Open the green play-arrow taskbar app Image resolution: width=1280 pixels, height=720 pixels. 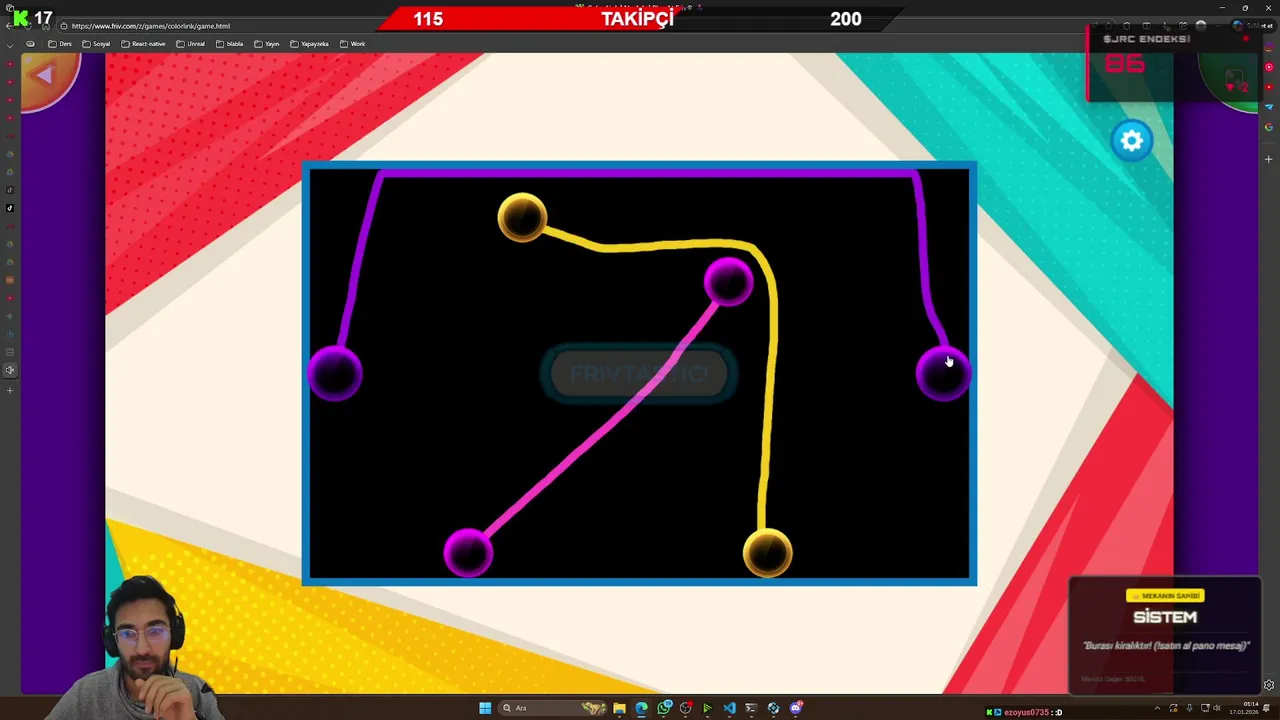(x=707, y=708)
